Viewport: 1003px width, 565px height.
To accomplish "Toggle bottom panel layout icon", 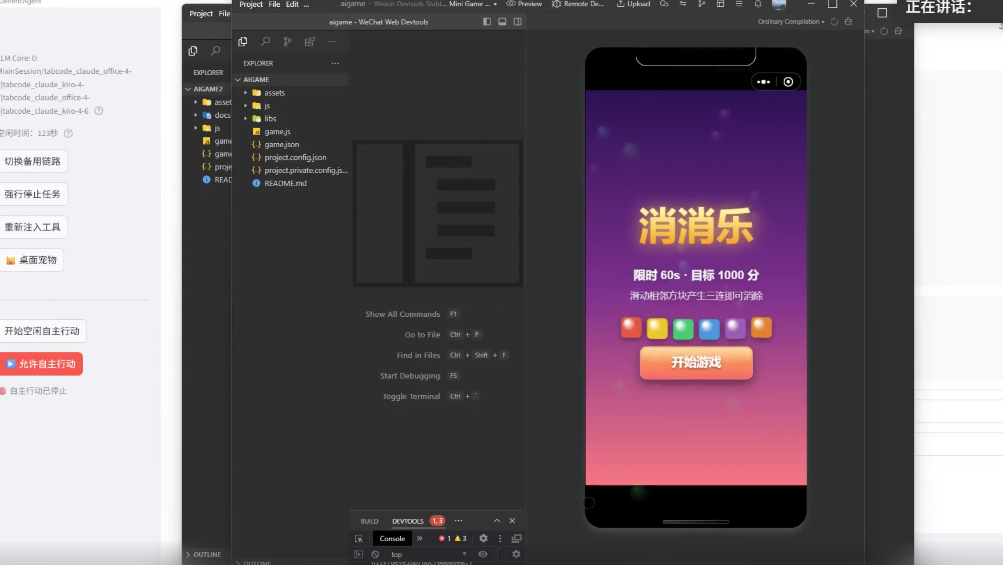I will [502, 22].
